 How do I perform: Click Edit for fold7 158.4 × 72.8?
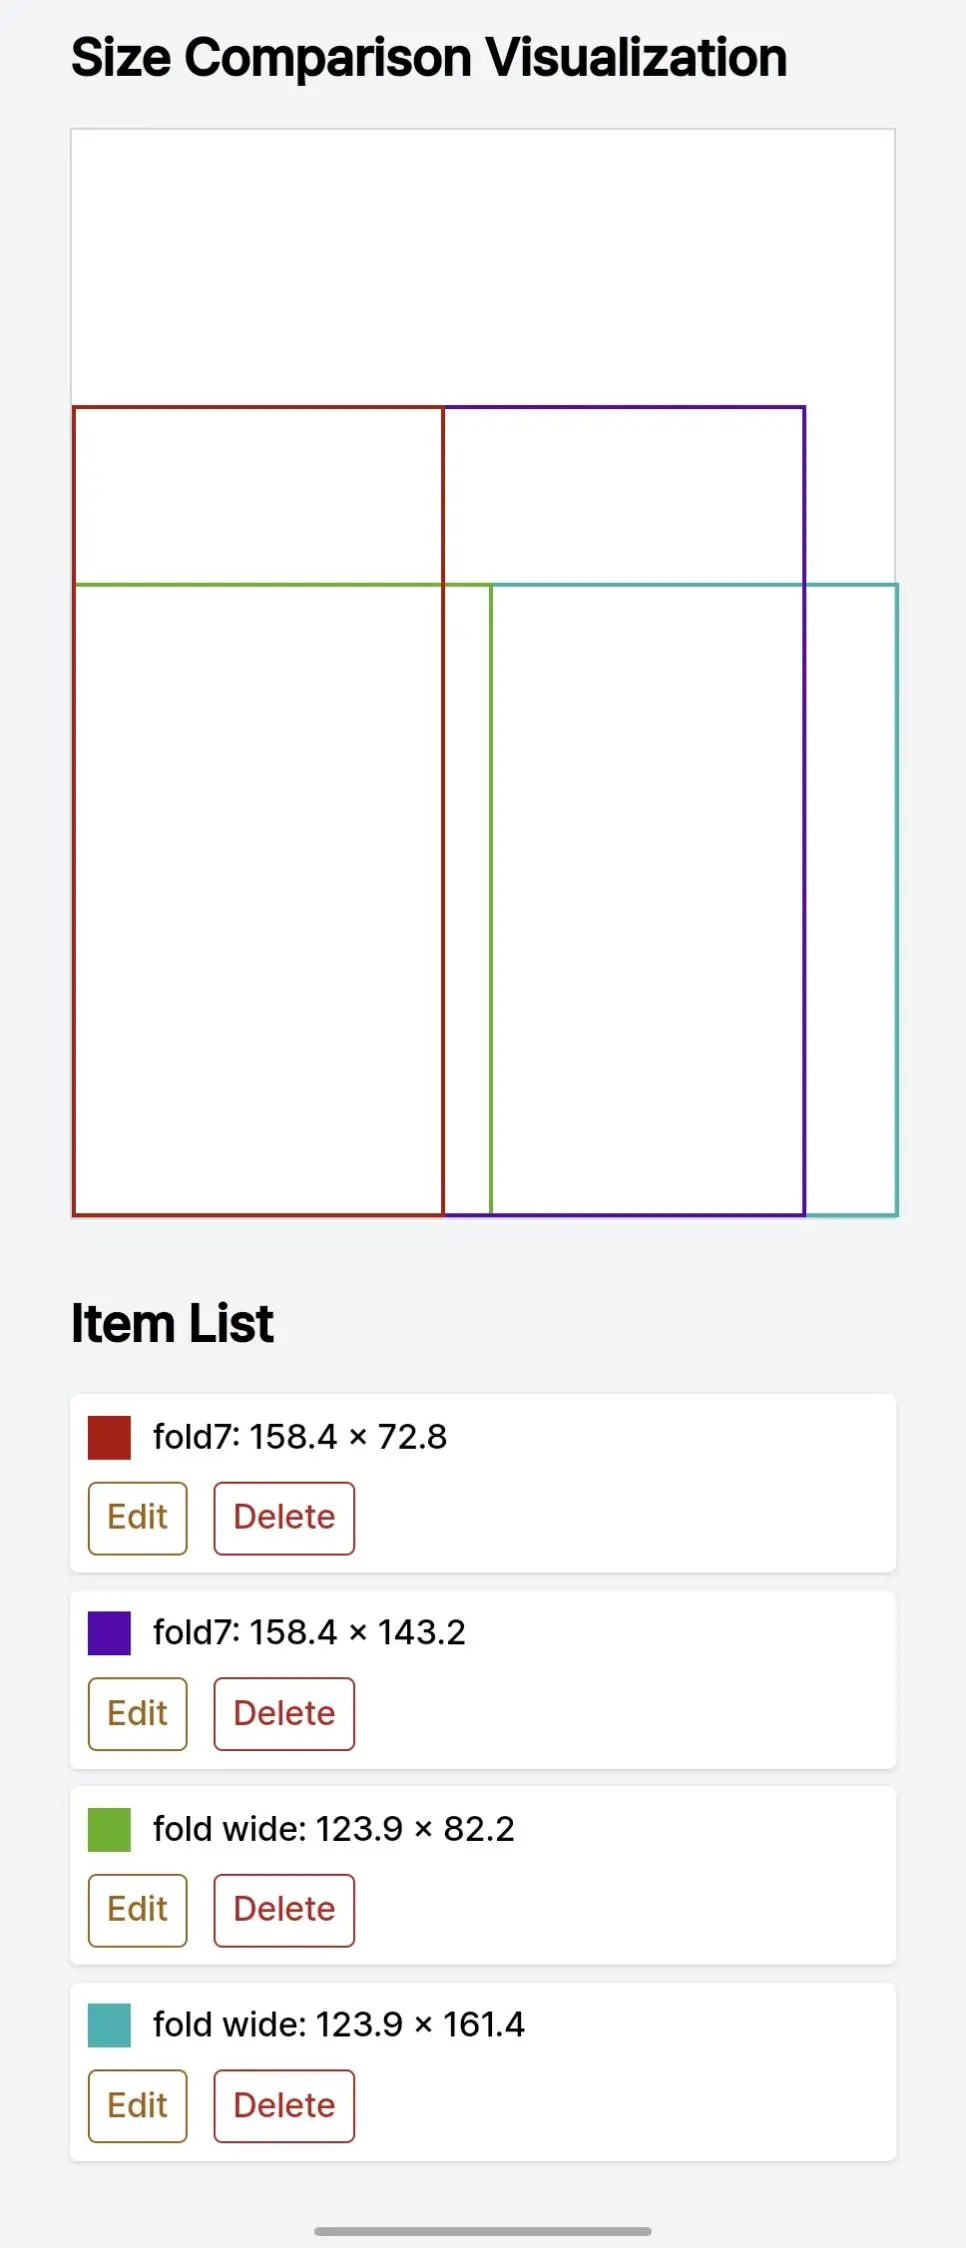coord(138,1518)
